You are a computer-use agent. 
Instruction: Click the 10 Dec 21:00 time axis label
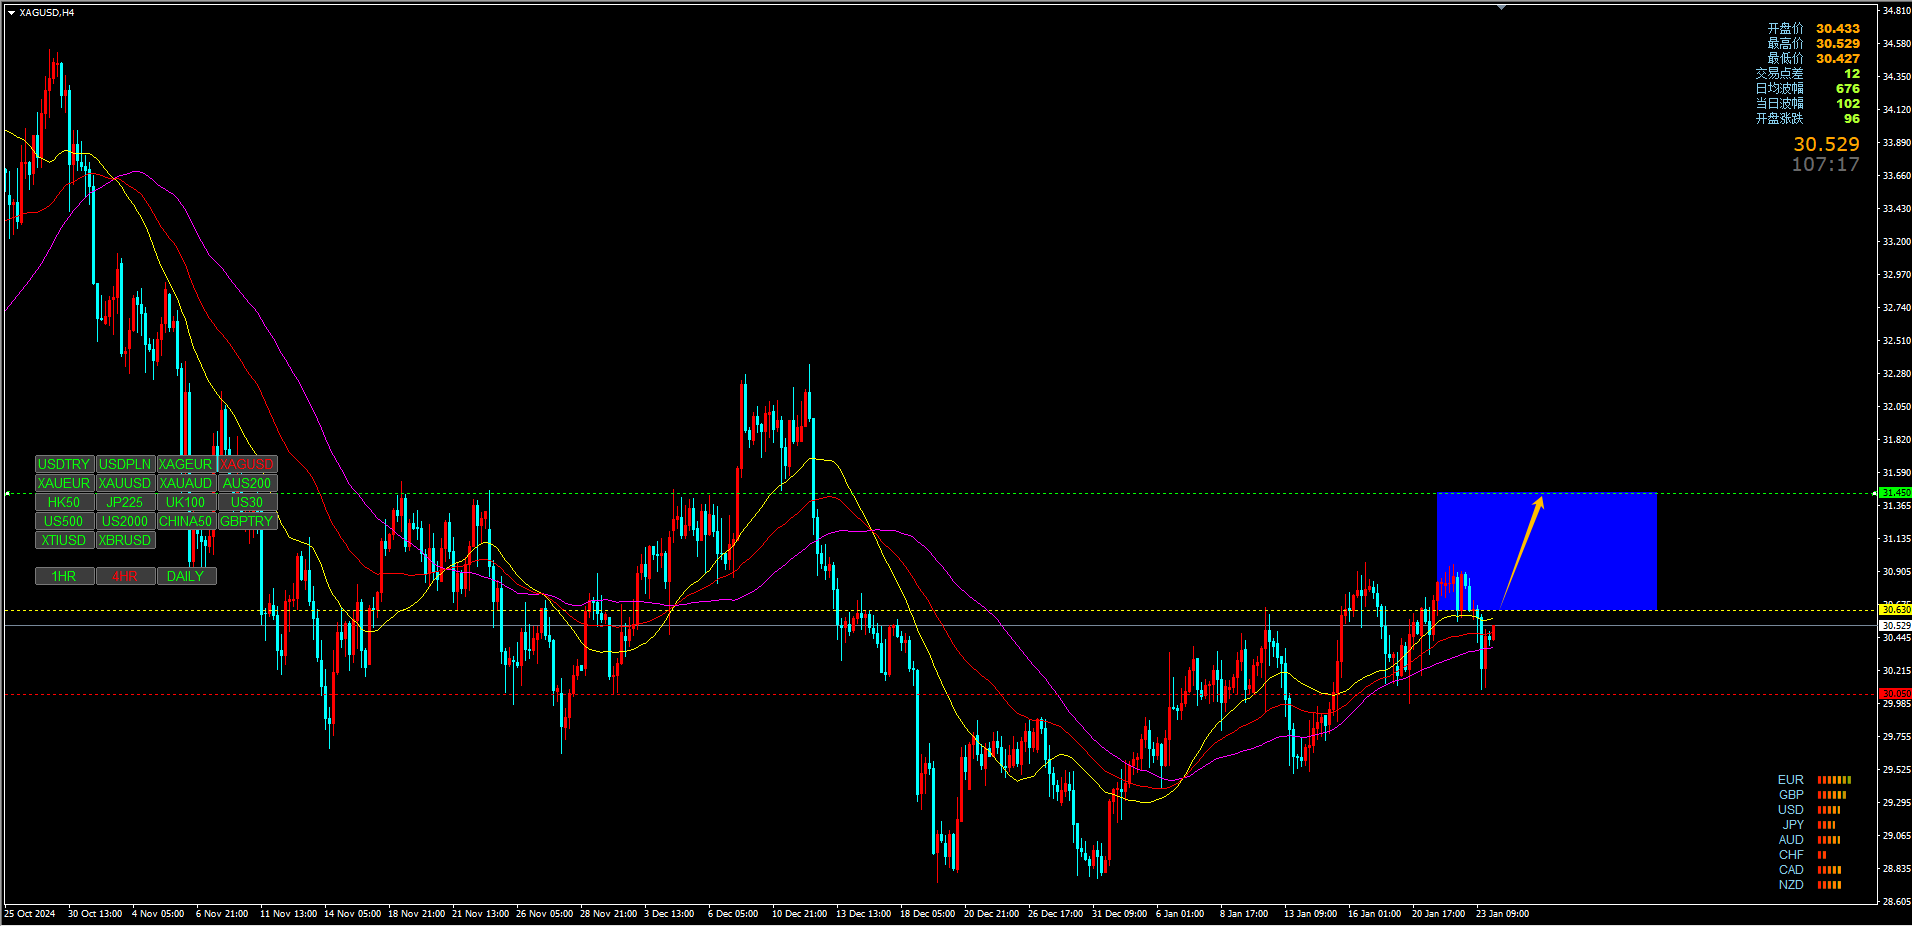pyautogui.click(x=799, y=914)
